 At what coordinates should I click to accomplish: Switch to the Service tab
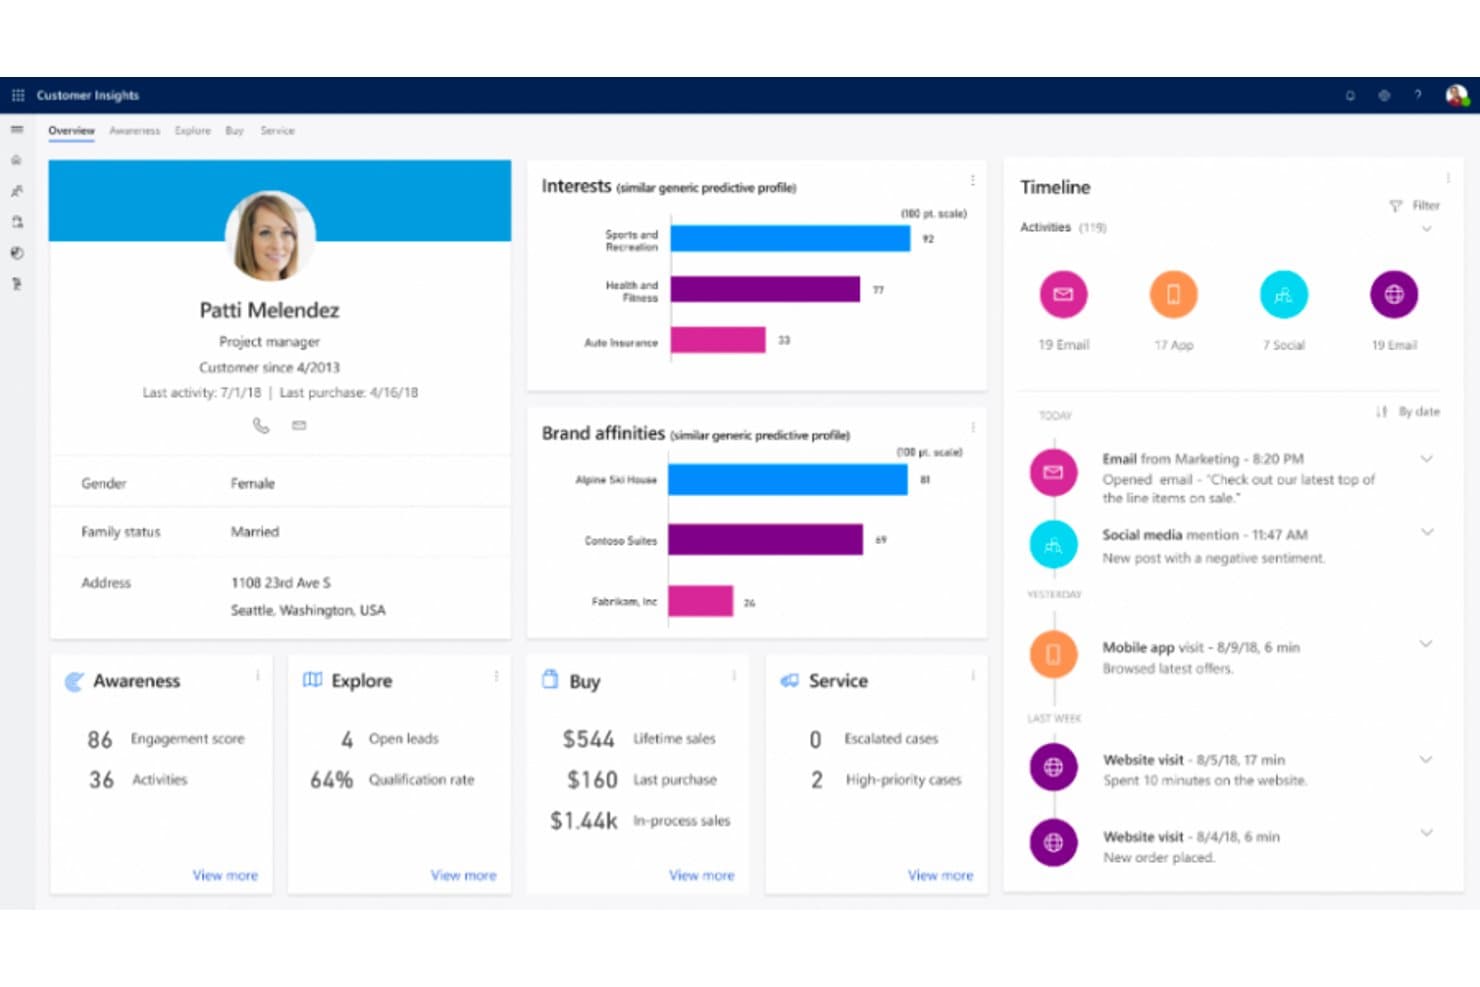pos(278,131)
